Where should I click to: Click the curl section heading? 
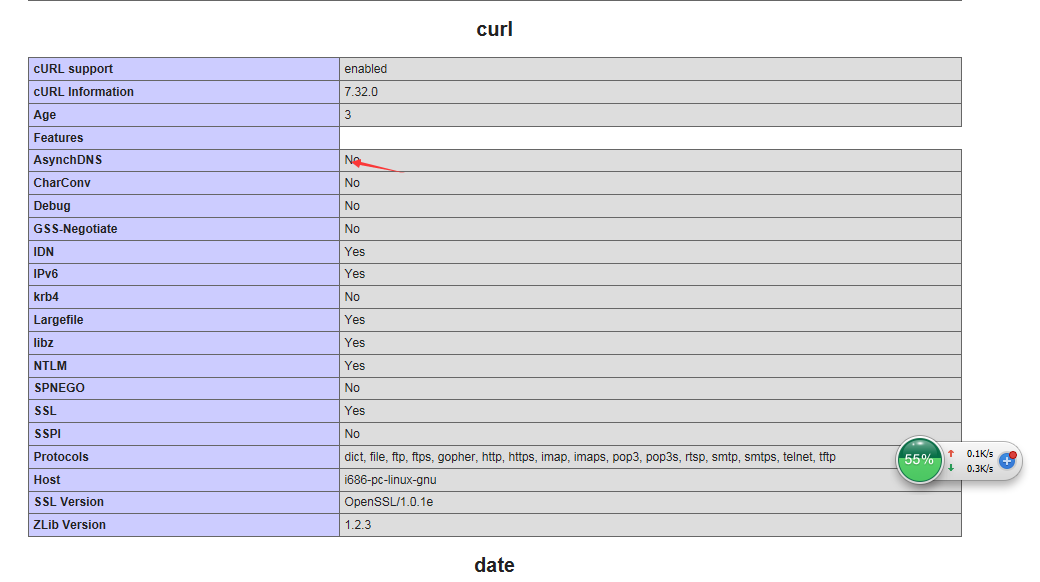coord(494,30)
